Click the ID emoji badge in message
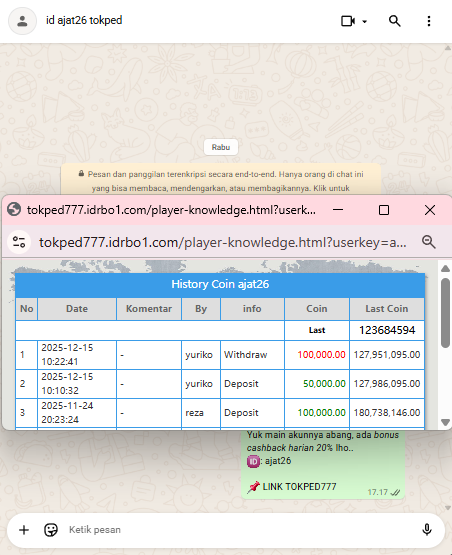This screenshot has width=452, height=555. [253, 461]
